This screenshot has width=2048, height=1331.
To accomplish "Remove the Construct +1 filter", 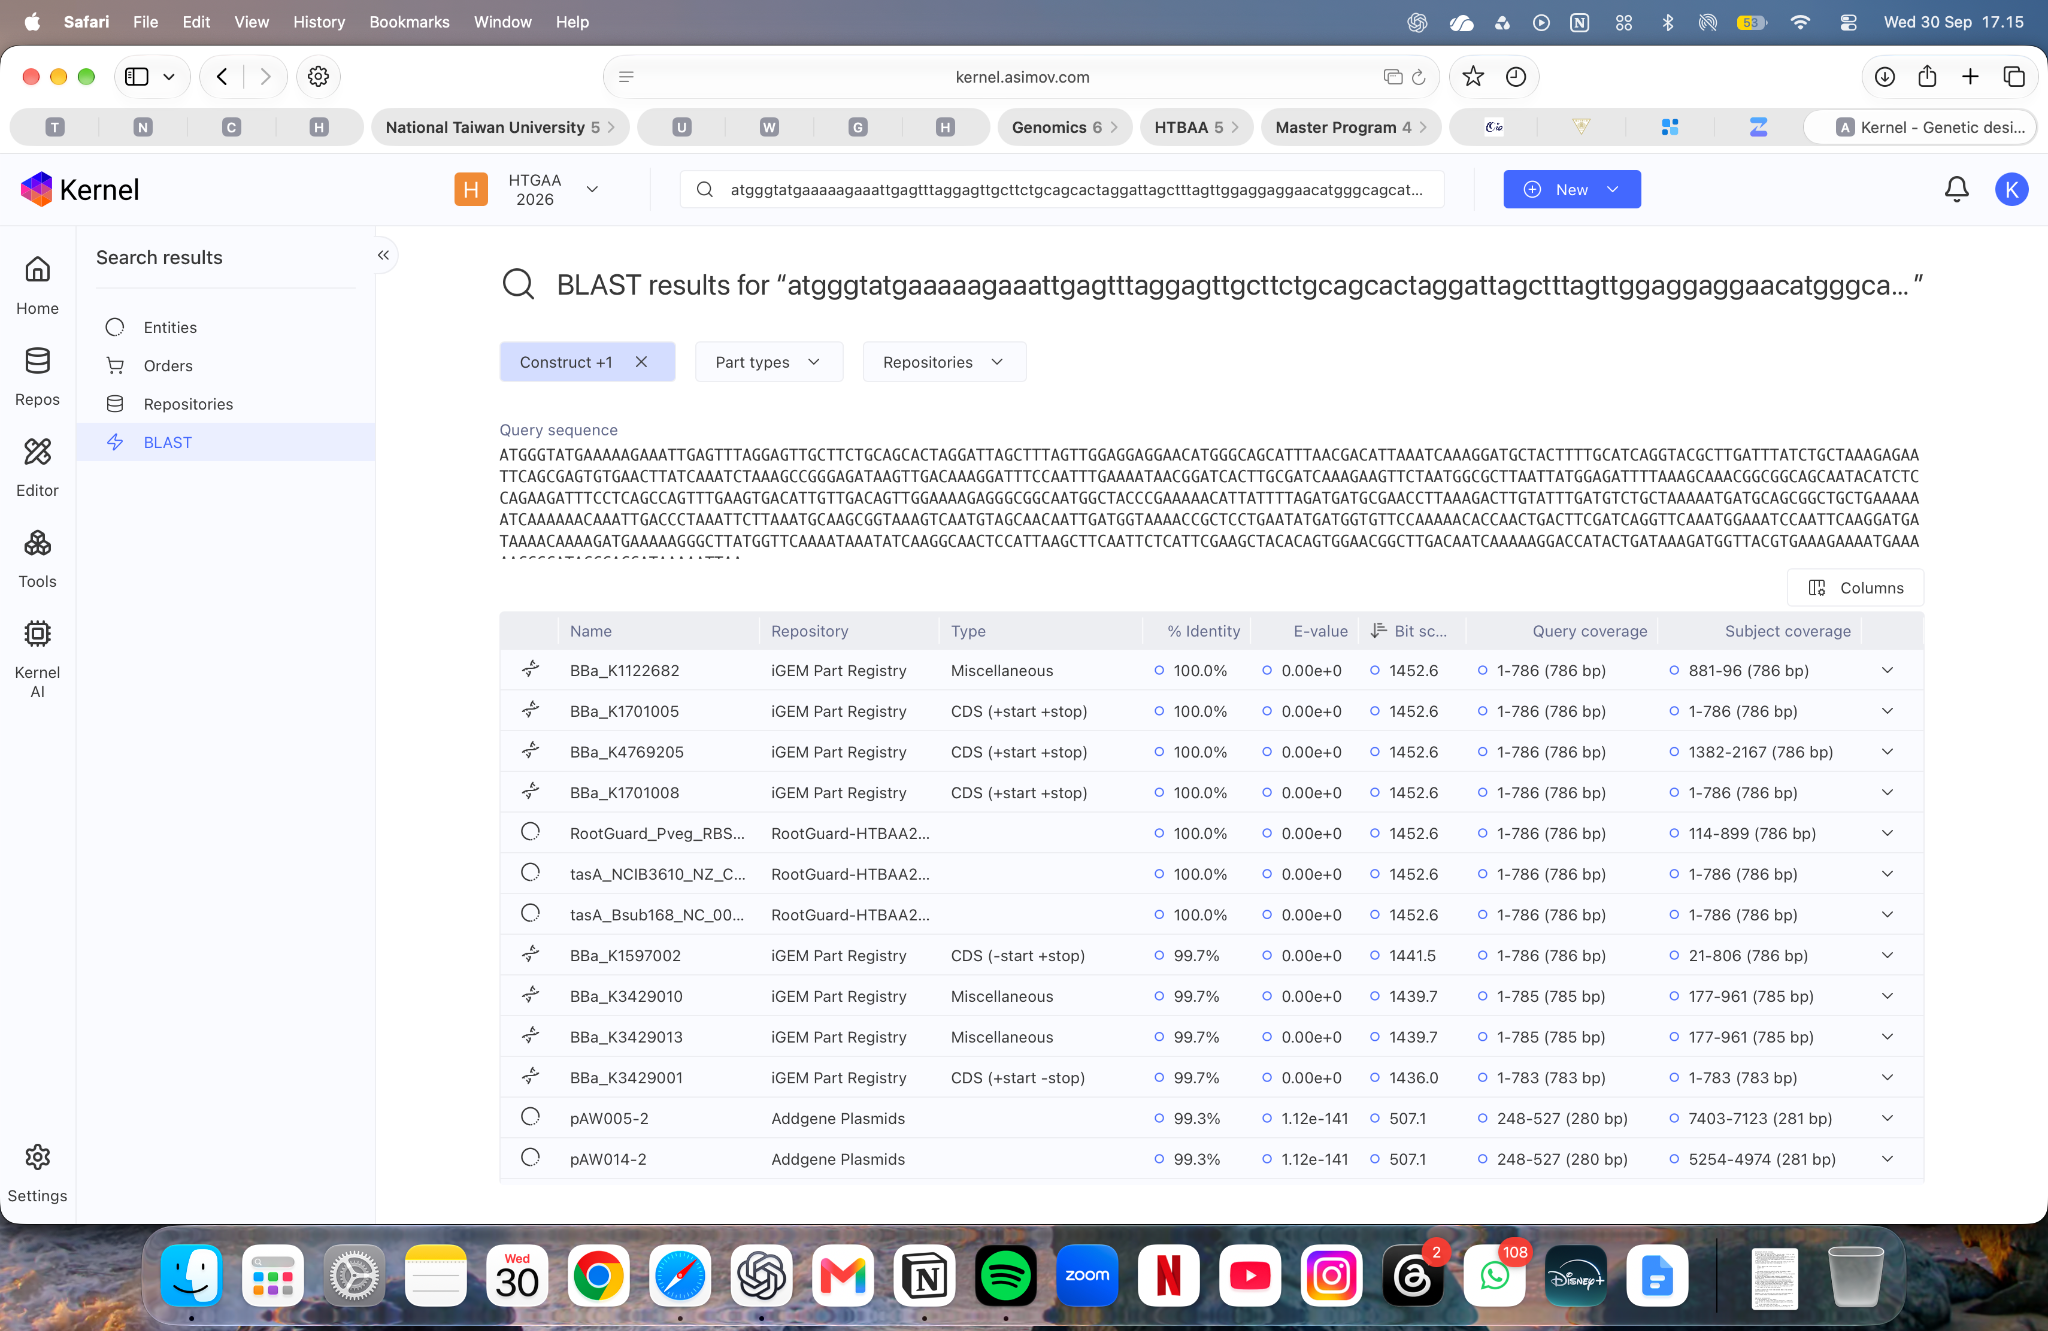I will [641, 362].
